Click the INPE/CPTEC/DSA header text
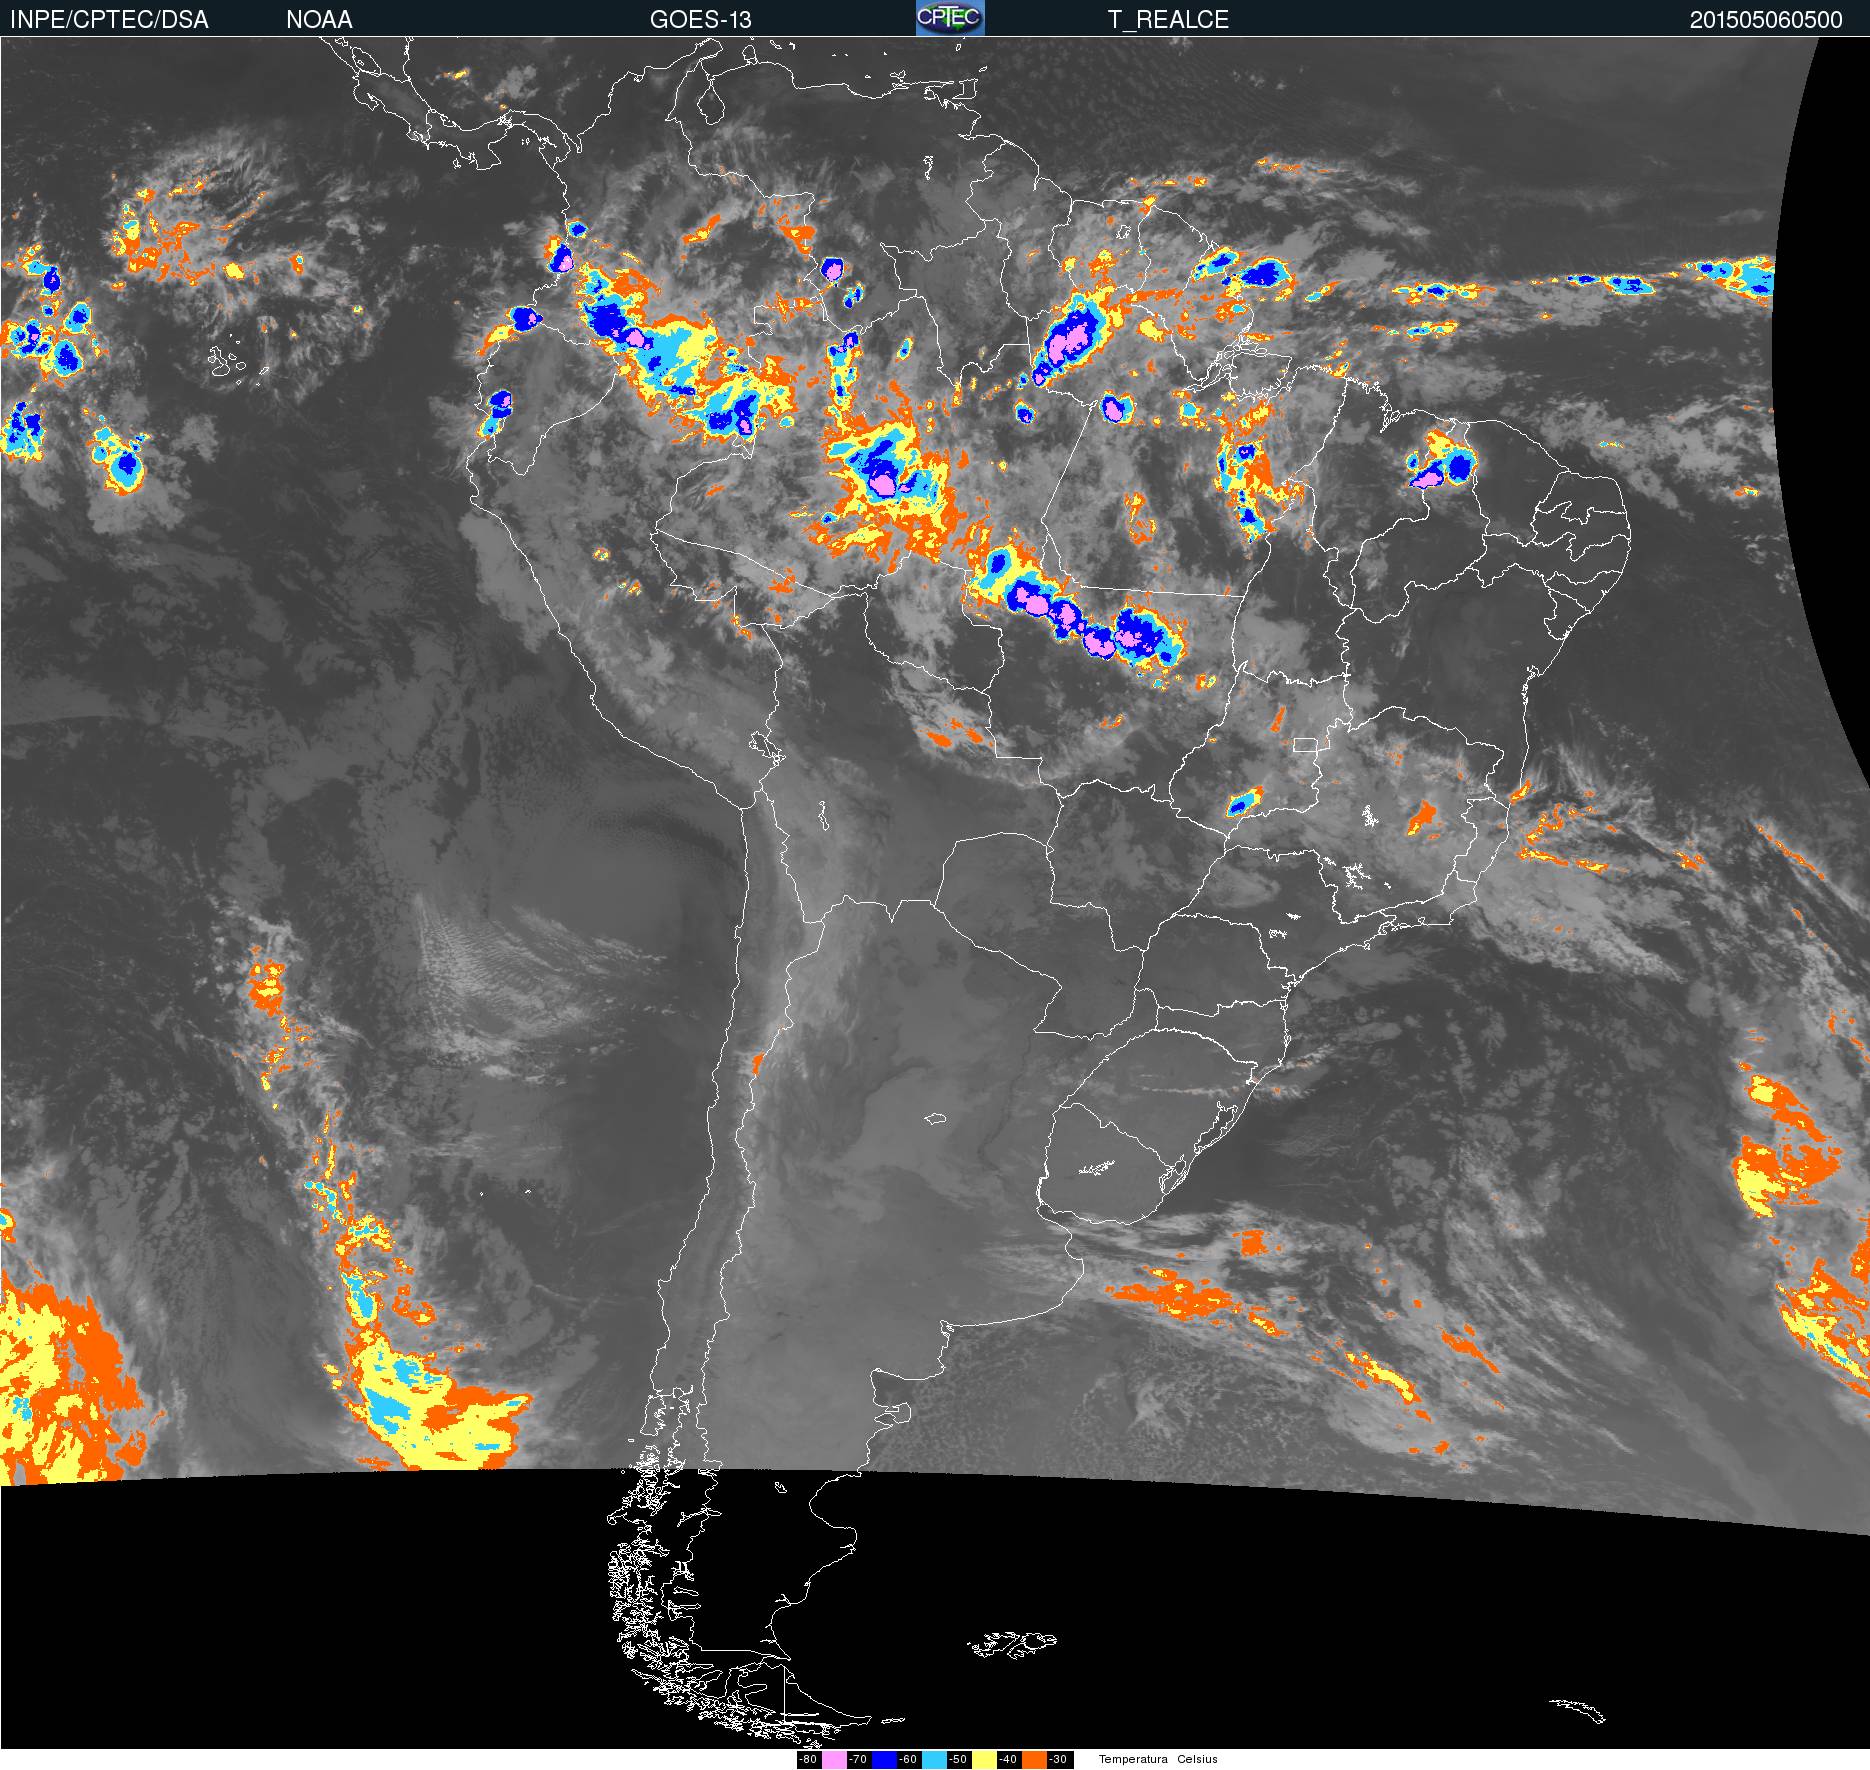Image resolution: width=1870 pixels, height=1770 pixels. (x=109, y=19)
